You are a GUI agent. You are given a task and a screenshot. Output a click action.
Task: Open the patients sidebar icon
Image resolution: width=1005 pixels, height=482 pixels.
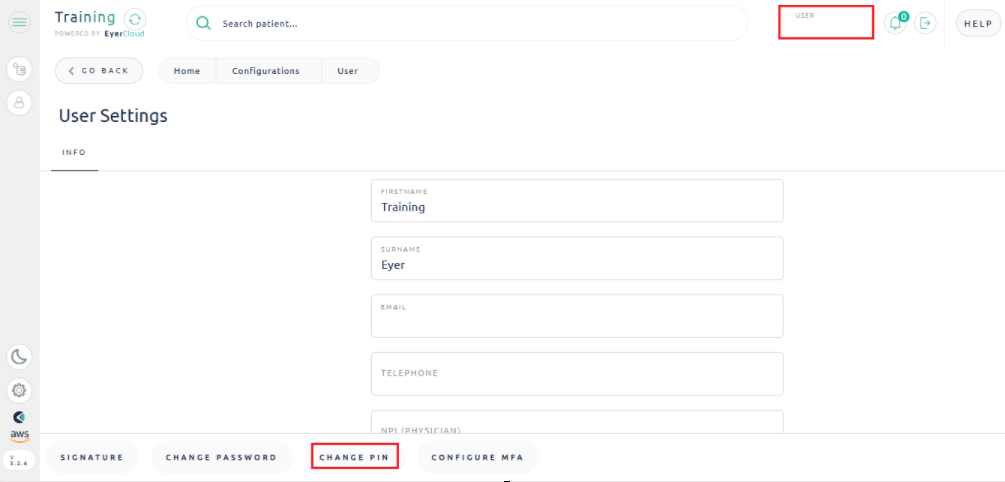click(19, 102)
